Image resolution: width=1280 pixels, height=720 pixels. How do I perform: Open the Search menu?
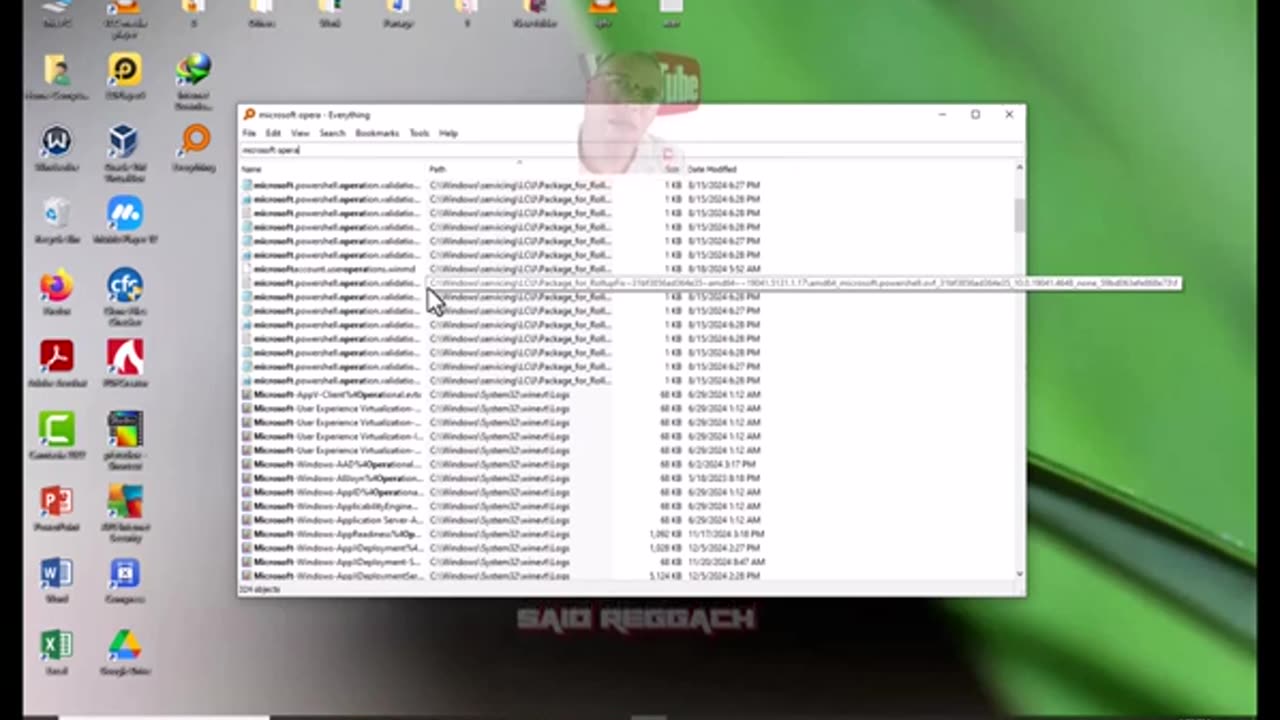[x=332, y=133]
